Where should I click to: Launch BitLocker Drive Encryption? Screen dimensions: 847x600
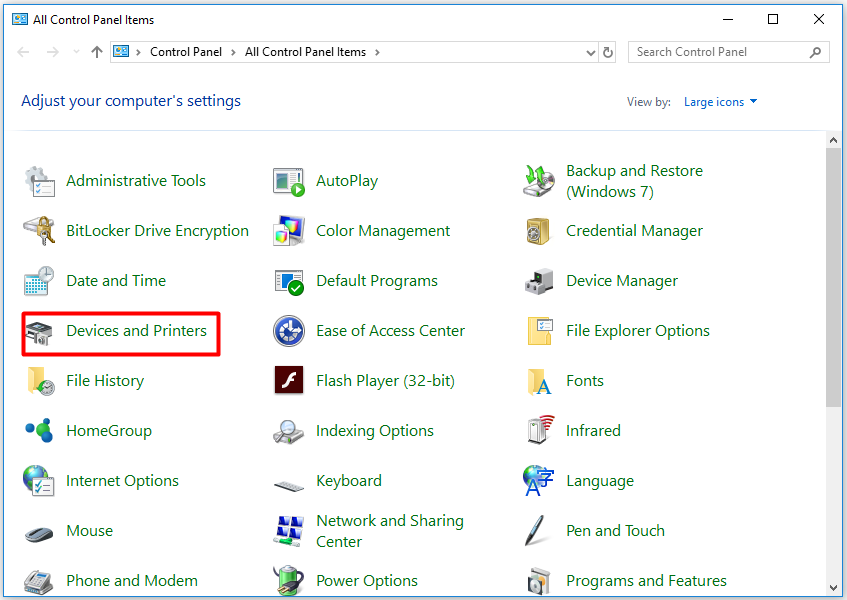(x=157, y=230)
